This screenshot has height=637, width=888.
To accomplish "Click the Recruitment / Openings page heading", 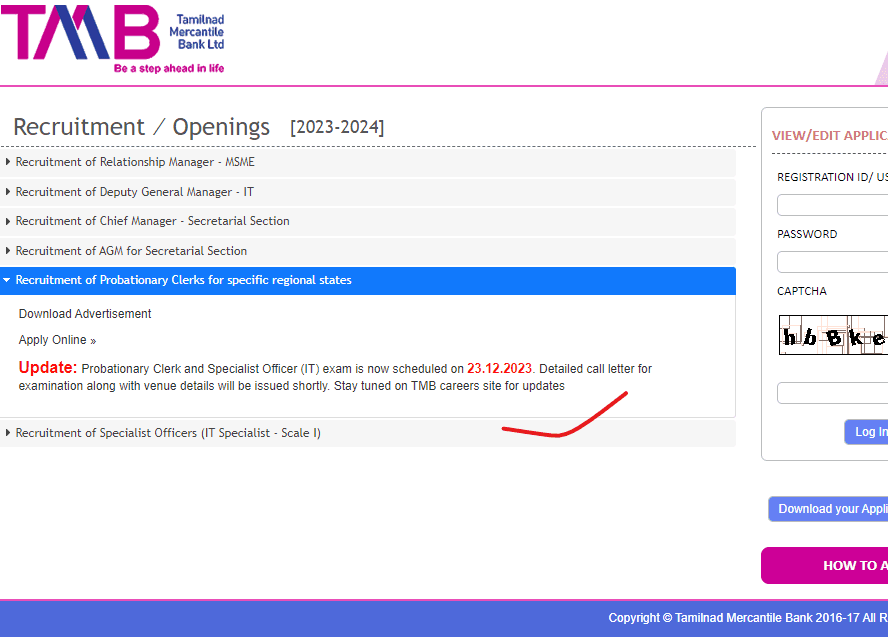I will click(141, 128).
